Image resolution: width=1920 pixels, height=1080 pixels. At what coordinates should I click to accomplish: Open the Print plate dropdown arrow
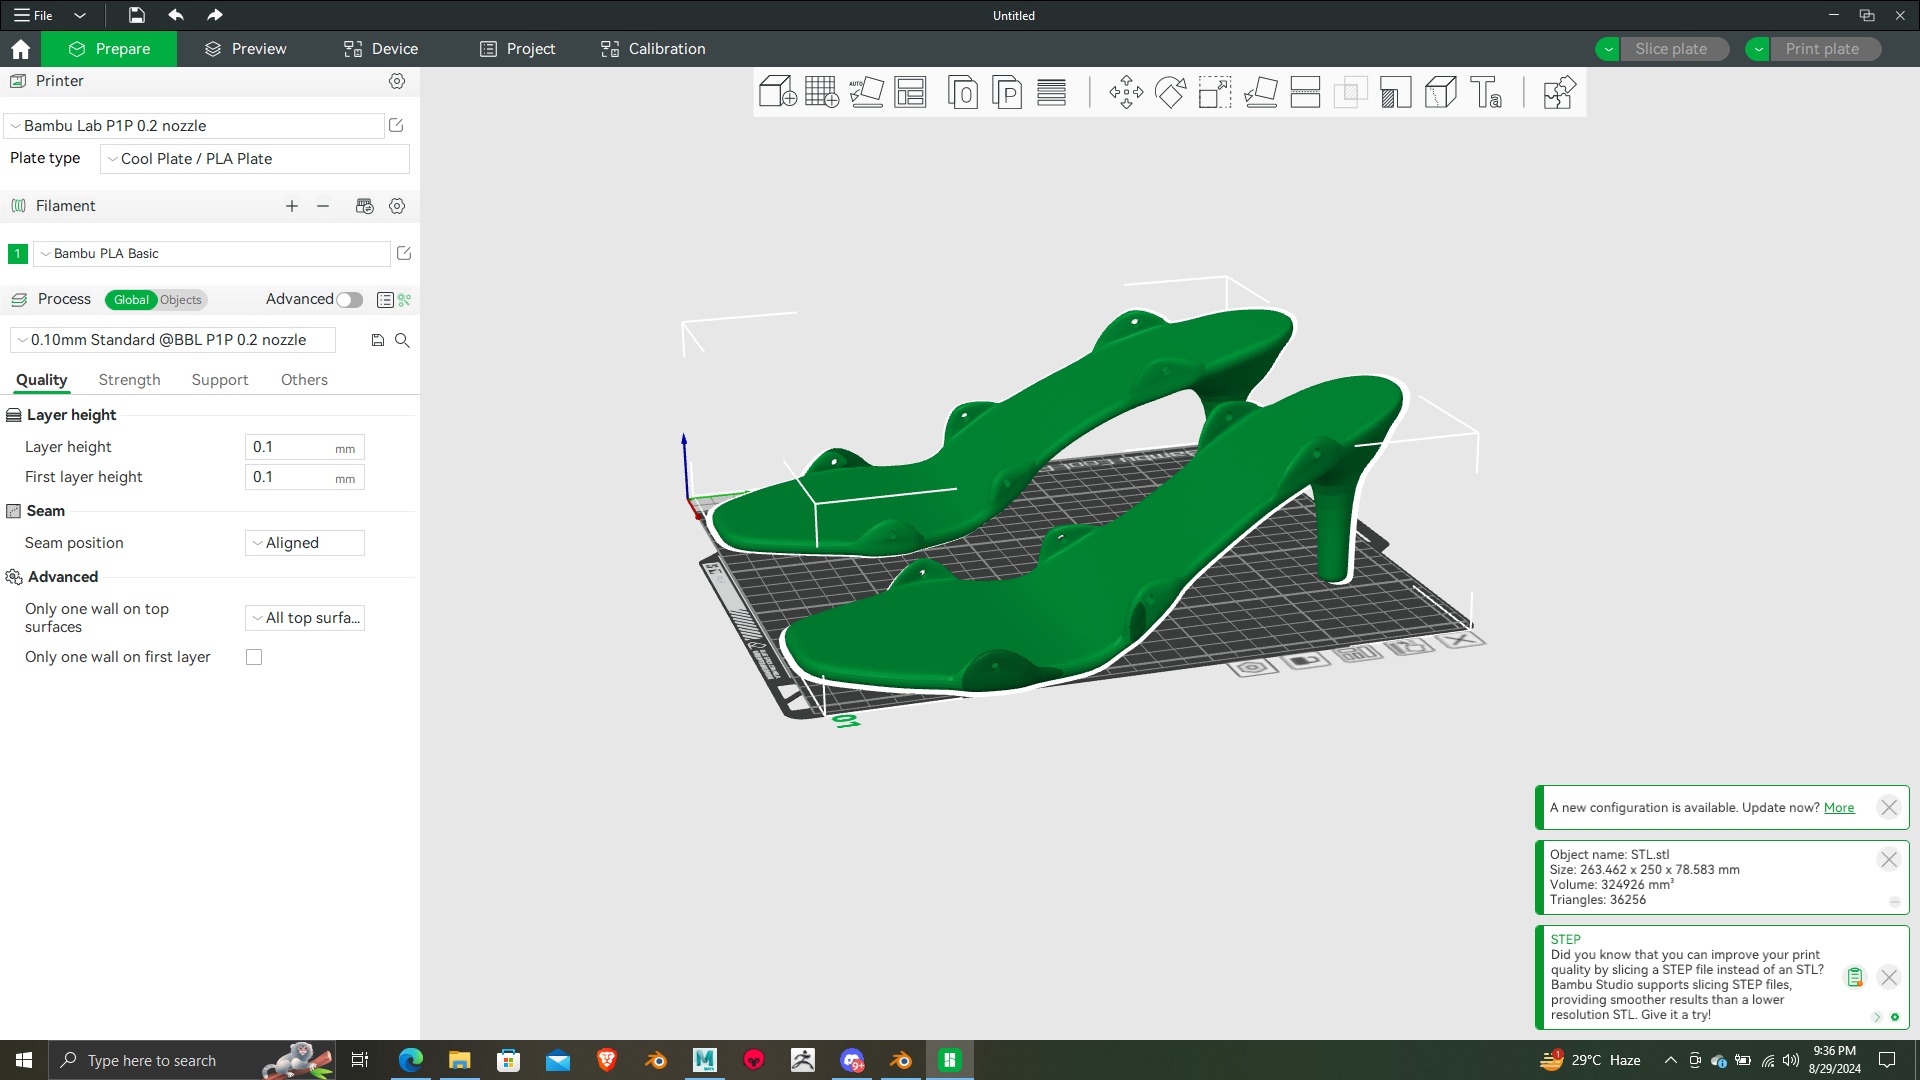click(x=1758, y=49)
